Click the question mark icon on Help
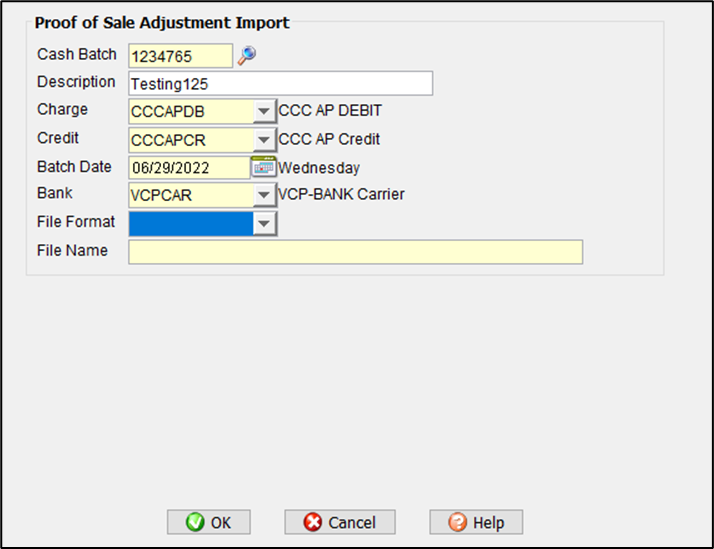714x549 pixels. pyautogui.click(x=457, y=522)
